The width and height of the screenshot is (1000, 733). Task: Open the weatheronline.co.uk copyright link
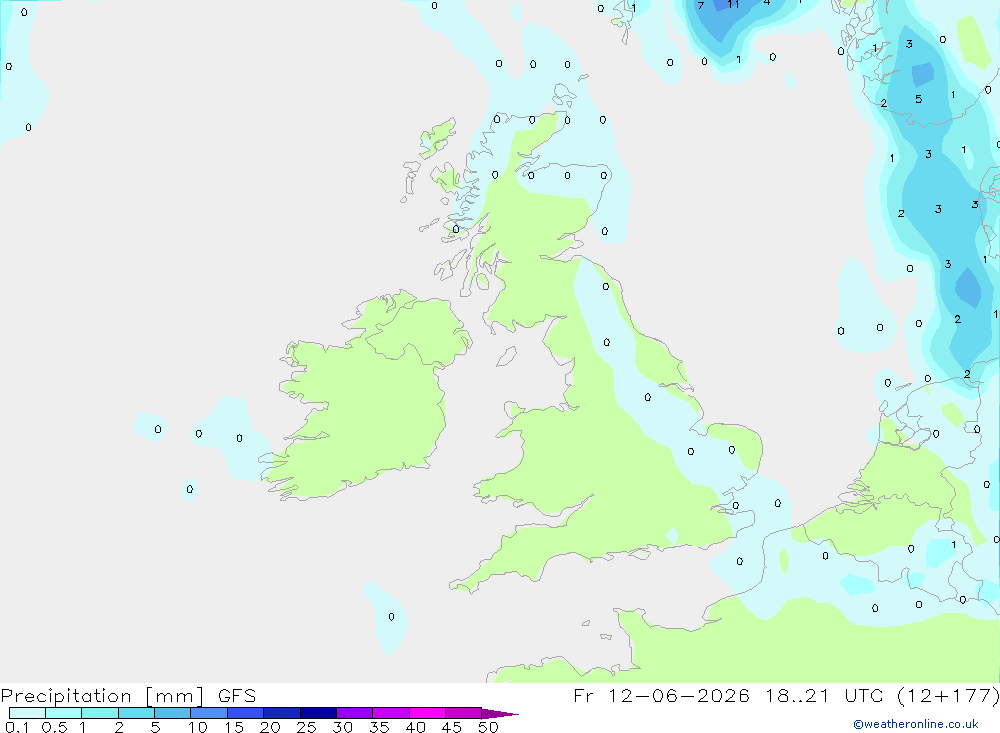915,724
